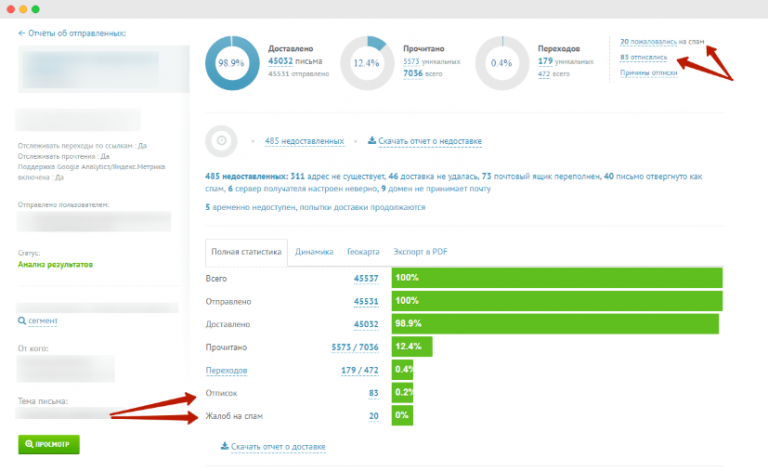This screenshot has width=768, height=471.
Task: Click the '311 адрес не существует' text
Action: coord(338,176)
